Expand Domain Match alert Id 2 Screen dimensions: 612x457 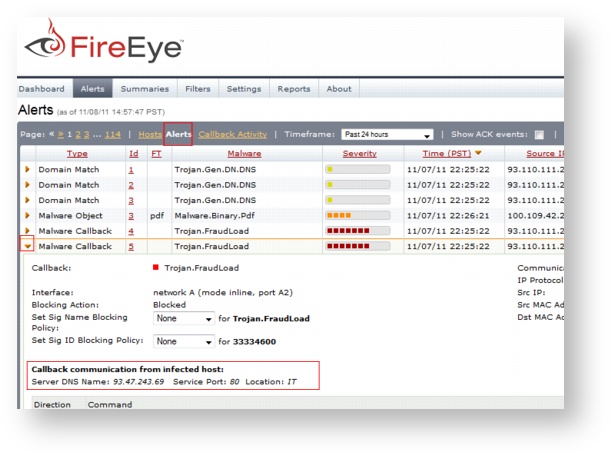pos(27,185)
